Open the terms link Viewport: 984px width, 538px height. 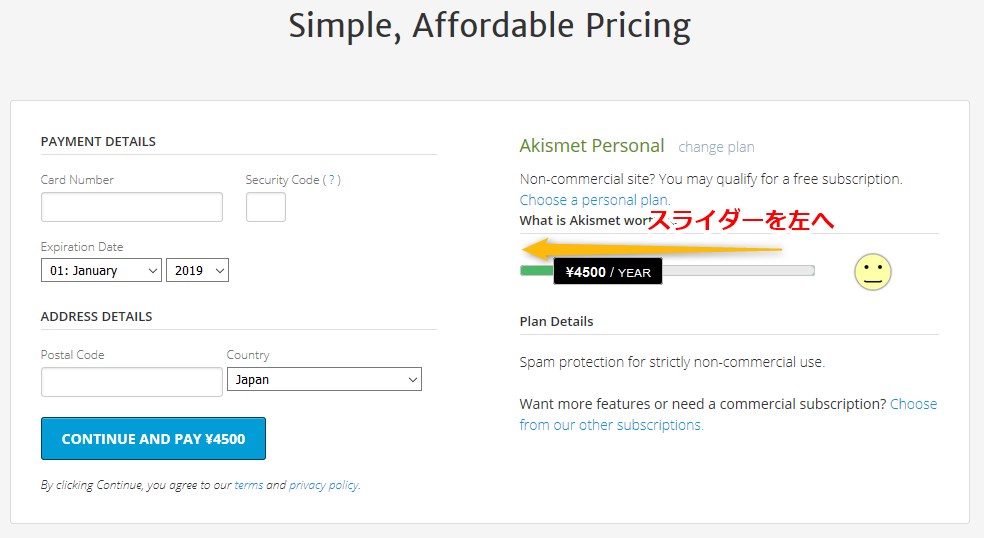pos(248,485)
